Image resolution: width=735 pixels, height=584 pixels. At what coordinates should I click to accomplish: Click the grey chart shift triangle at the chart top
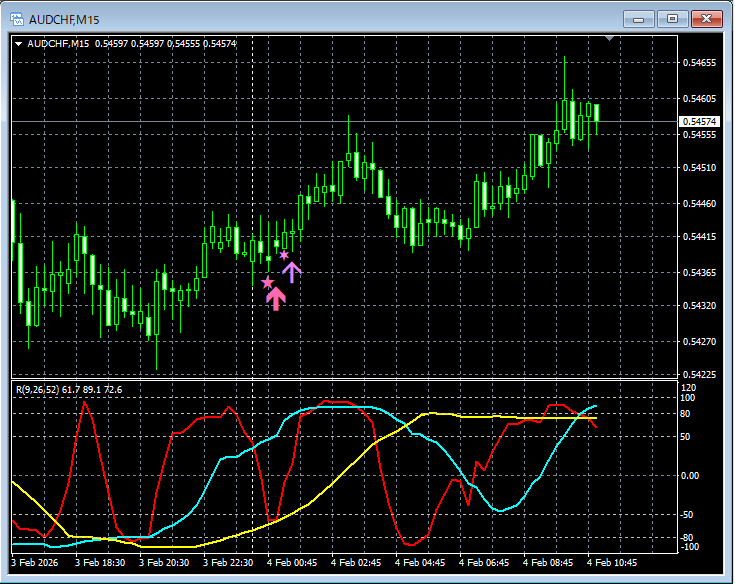coord(609,38)
